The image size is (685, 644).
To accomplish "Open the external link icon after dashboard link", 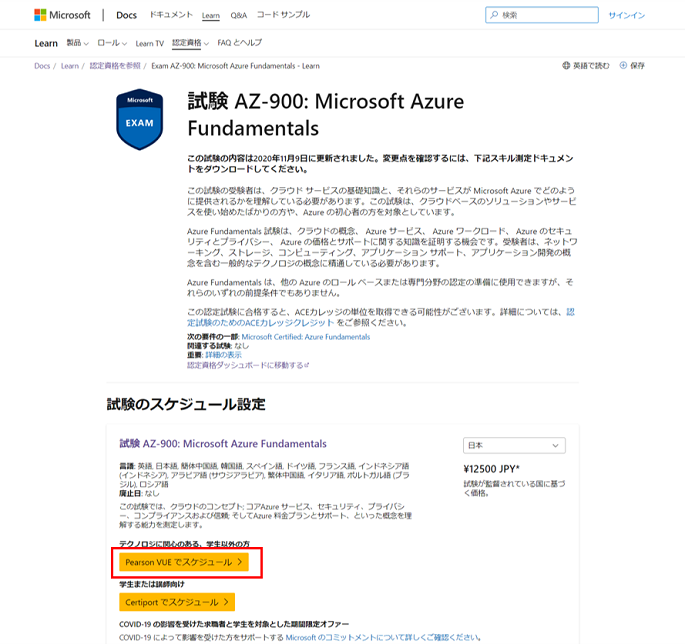I will 307,365.
